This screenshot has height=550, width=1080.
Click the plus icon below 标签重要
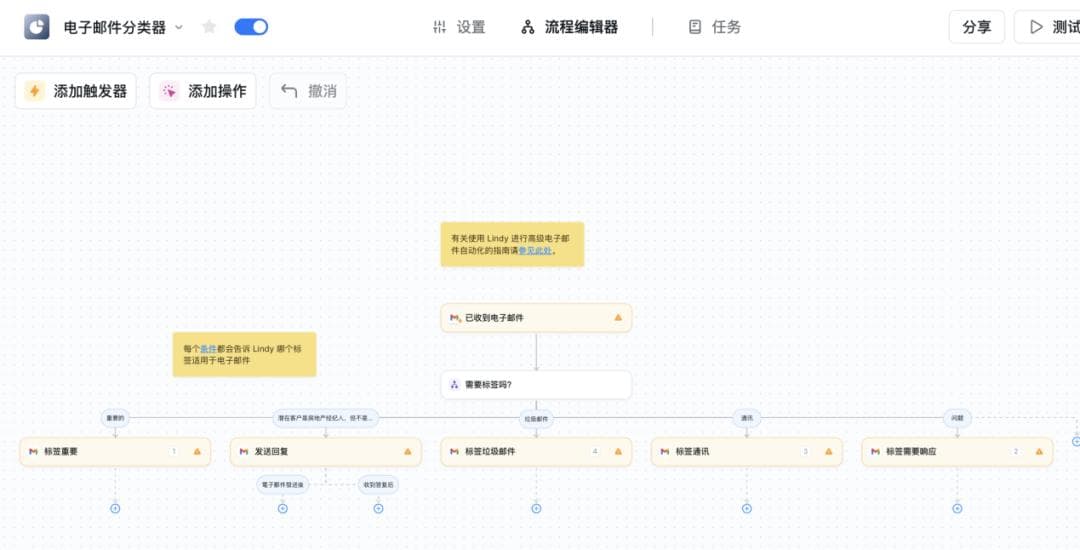115,508
